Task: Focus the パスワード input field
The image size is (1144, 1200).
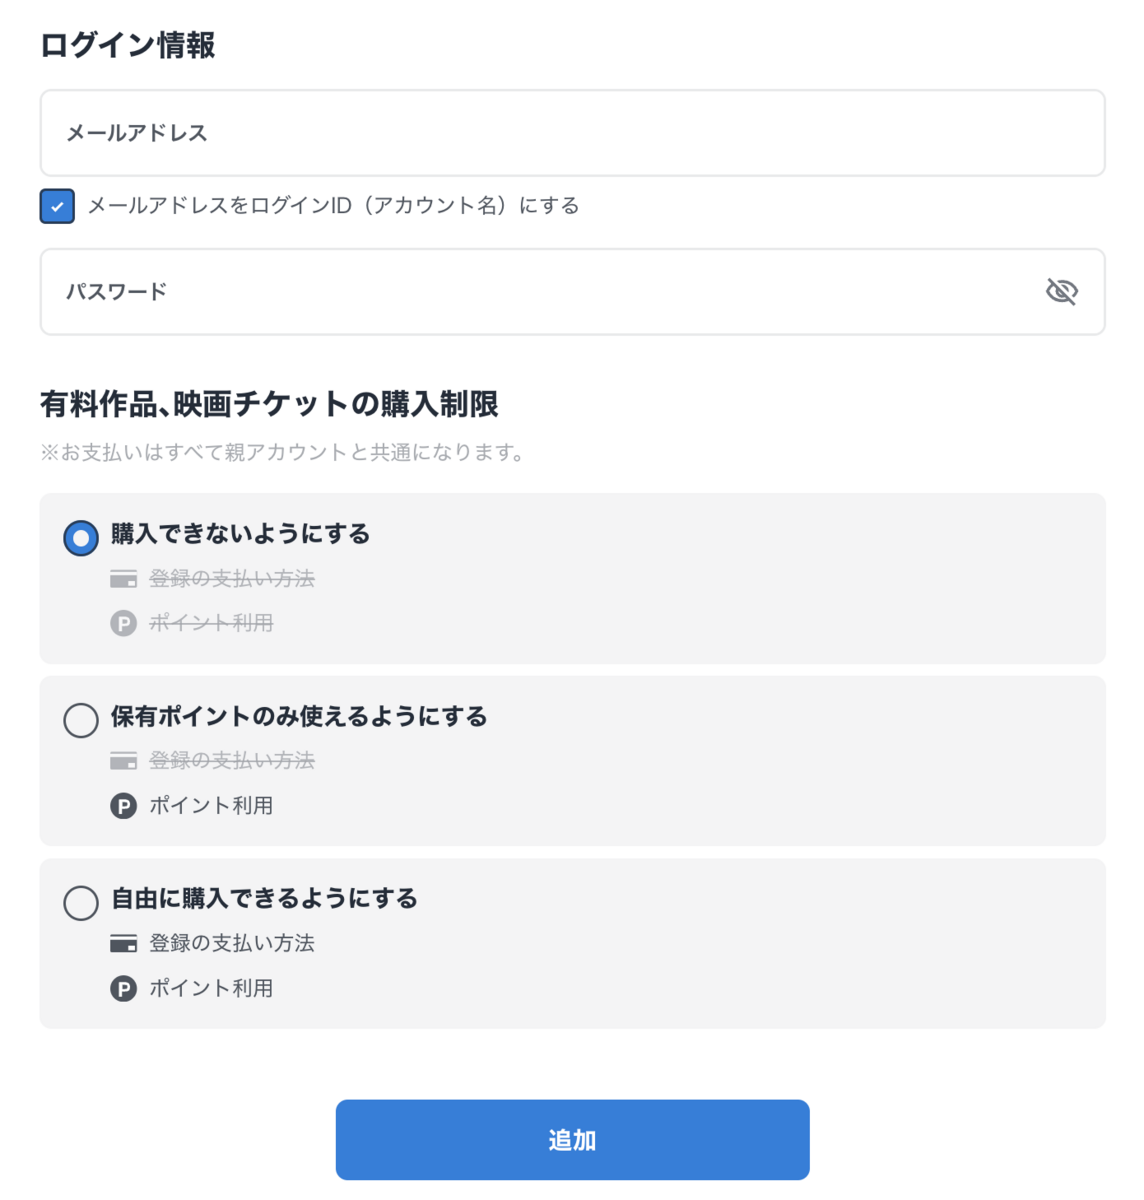Action: 572,292
